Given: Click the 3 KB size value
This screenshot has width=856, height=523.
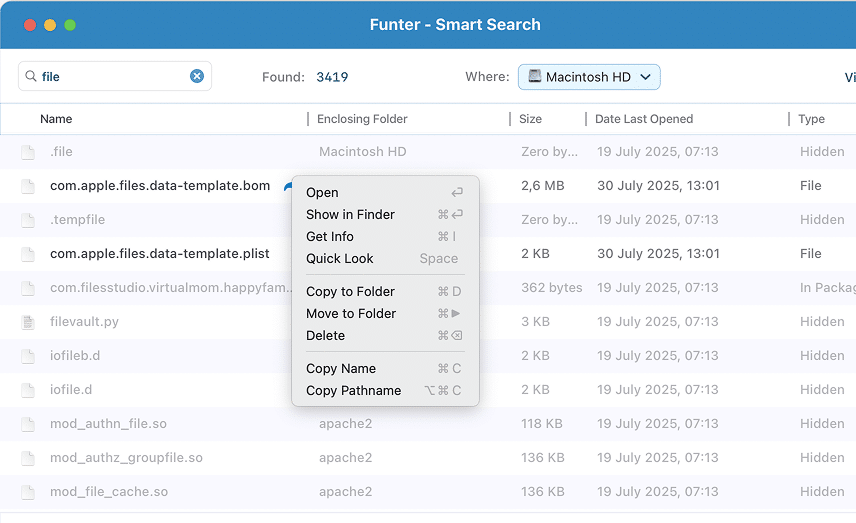Looking at the screenshot, I should pyautogui.click(x=535, y=322).
